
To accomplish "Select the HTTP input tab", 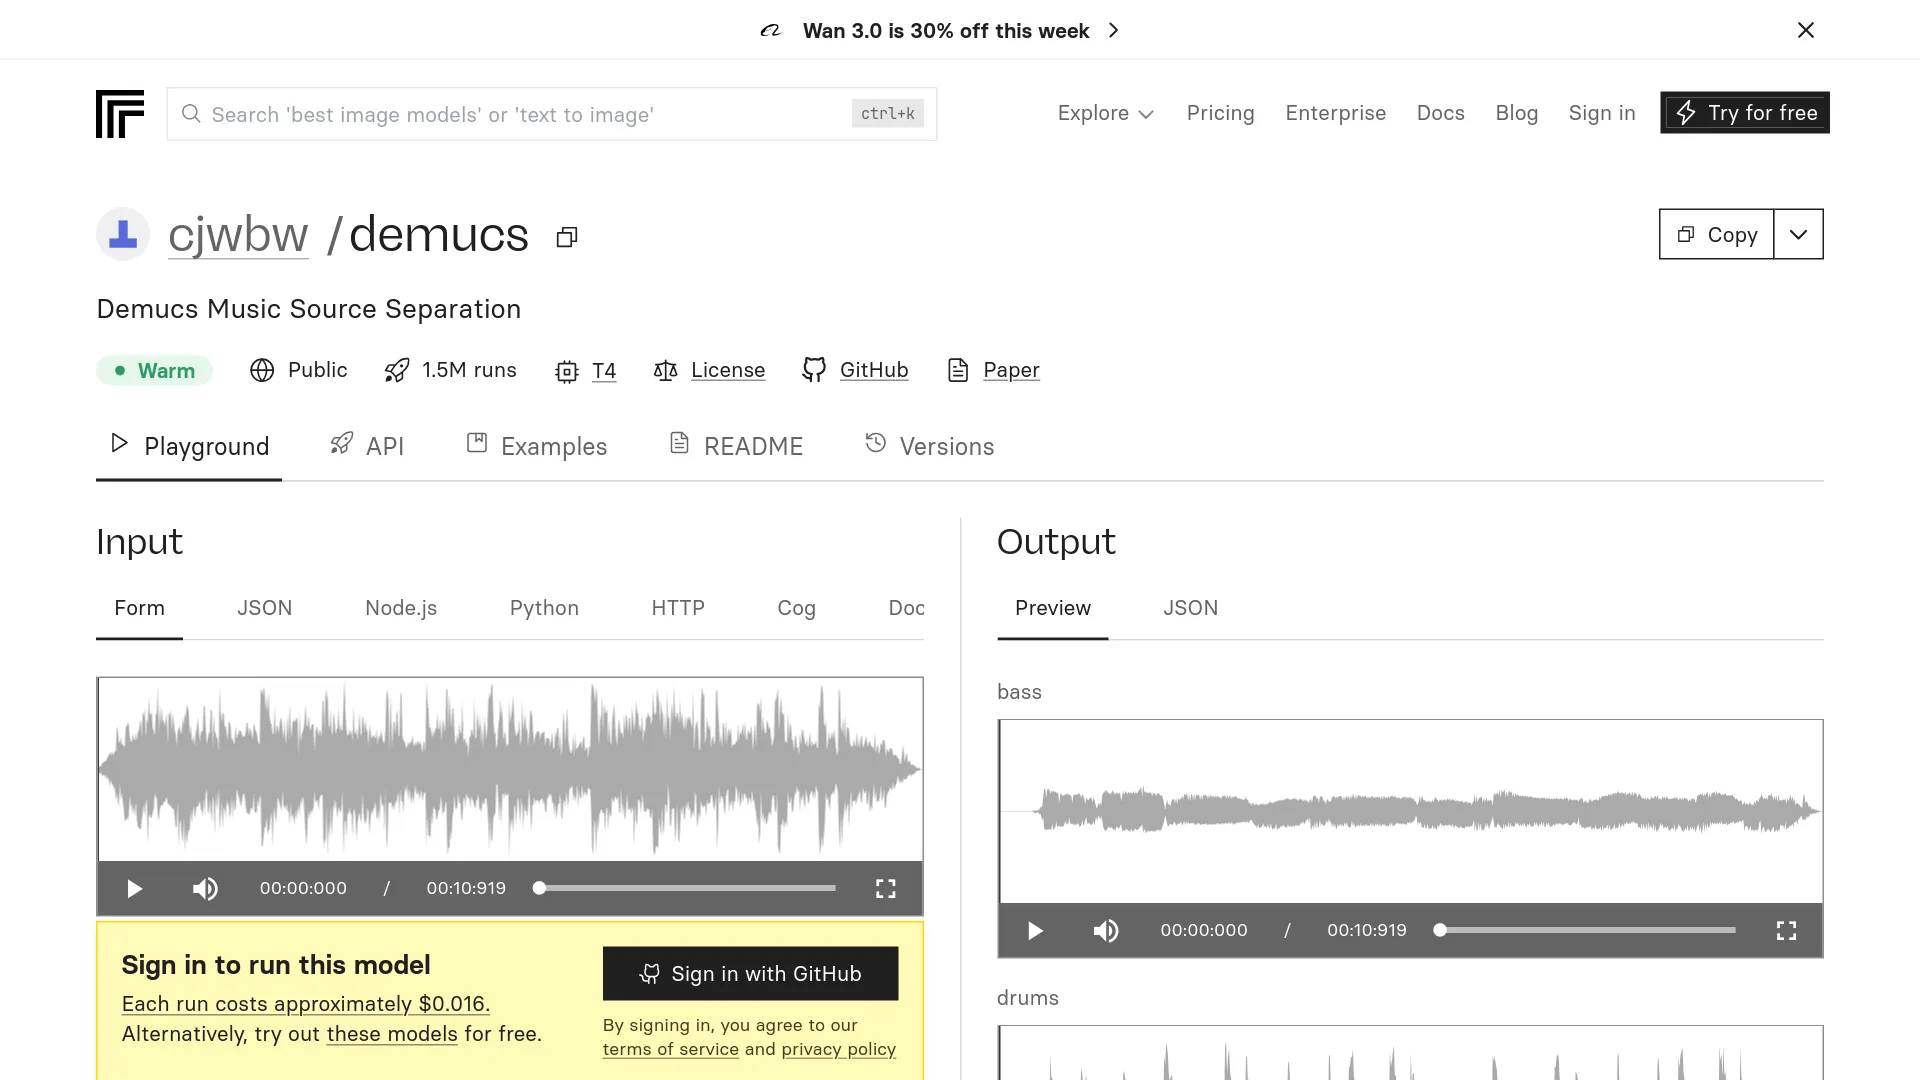I will pyautogui.click(x=678, y=608).
